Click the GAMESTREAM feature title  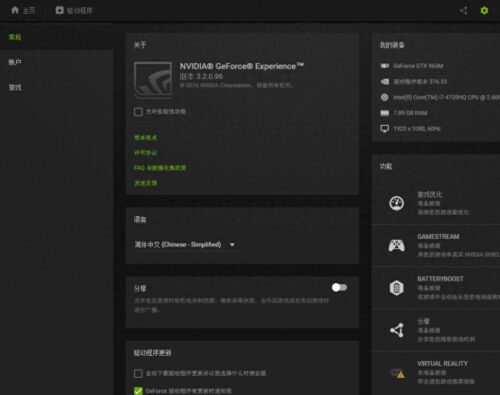(438, 237)
